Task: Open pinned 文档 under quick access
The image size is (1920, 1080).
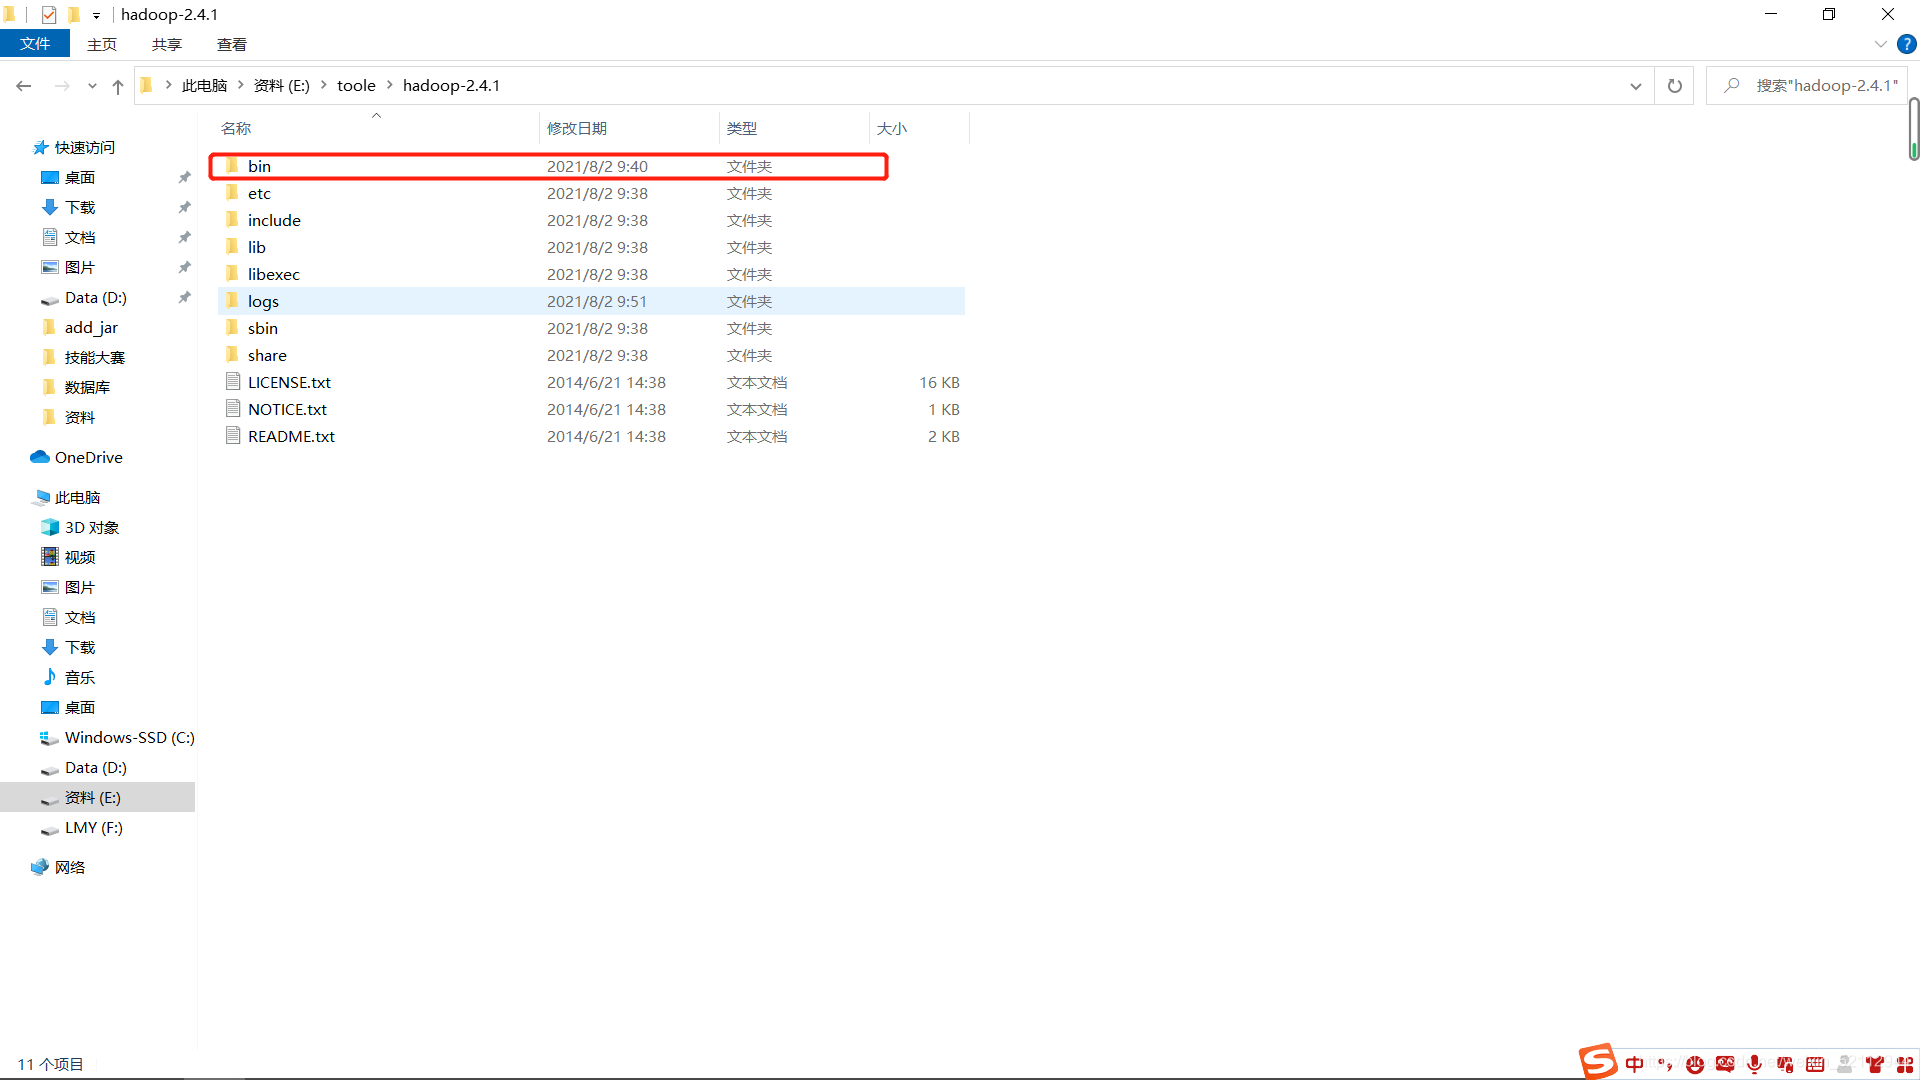Action: coord(80,237)
